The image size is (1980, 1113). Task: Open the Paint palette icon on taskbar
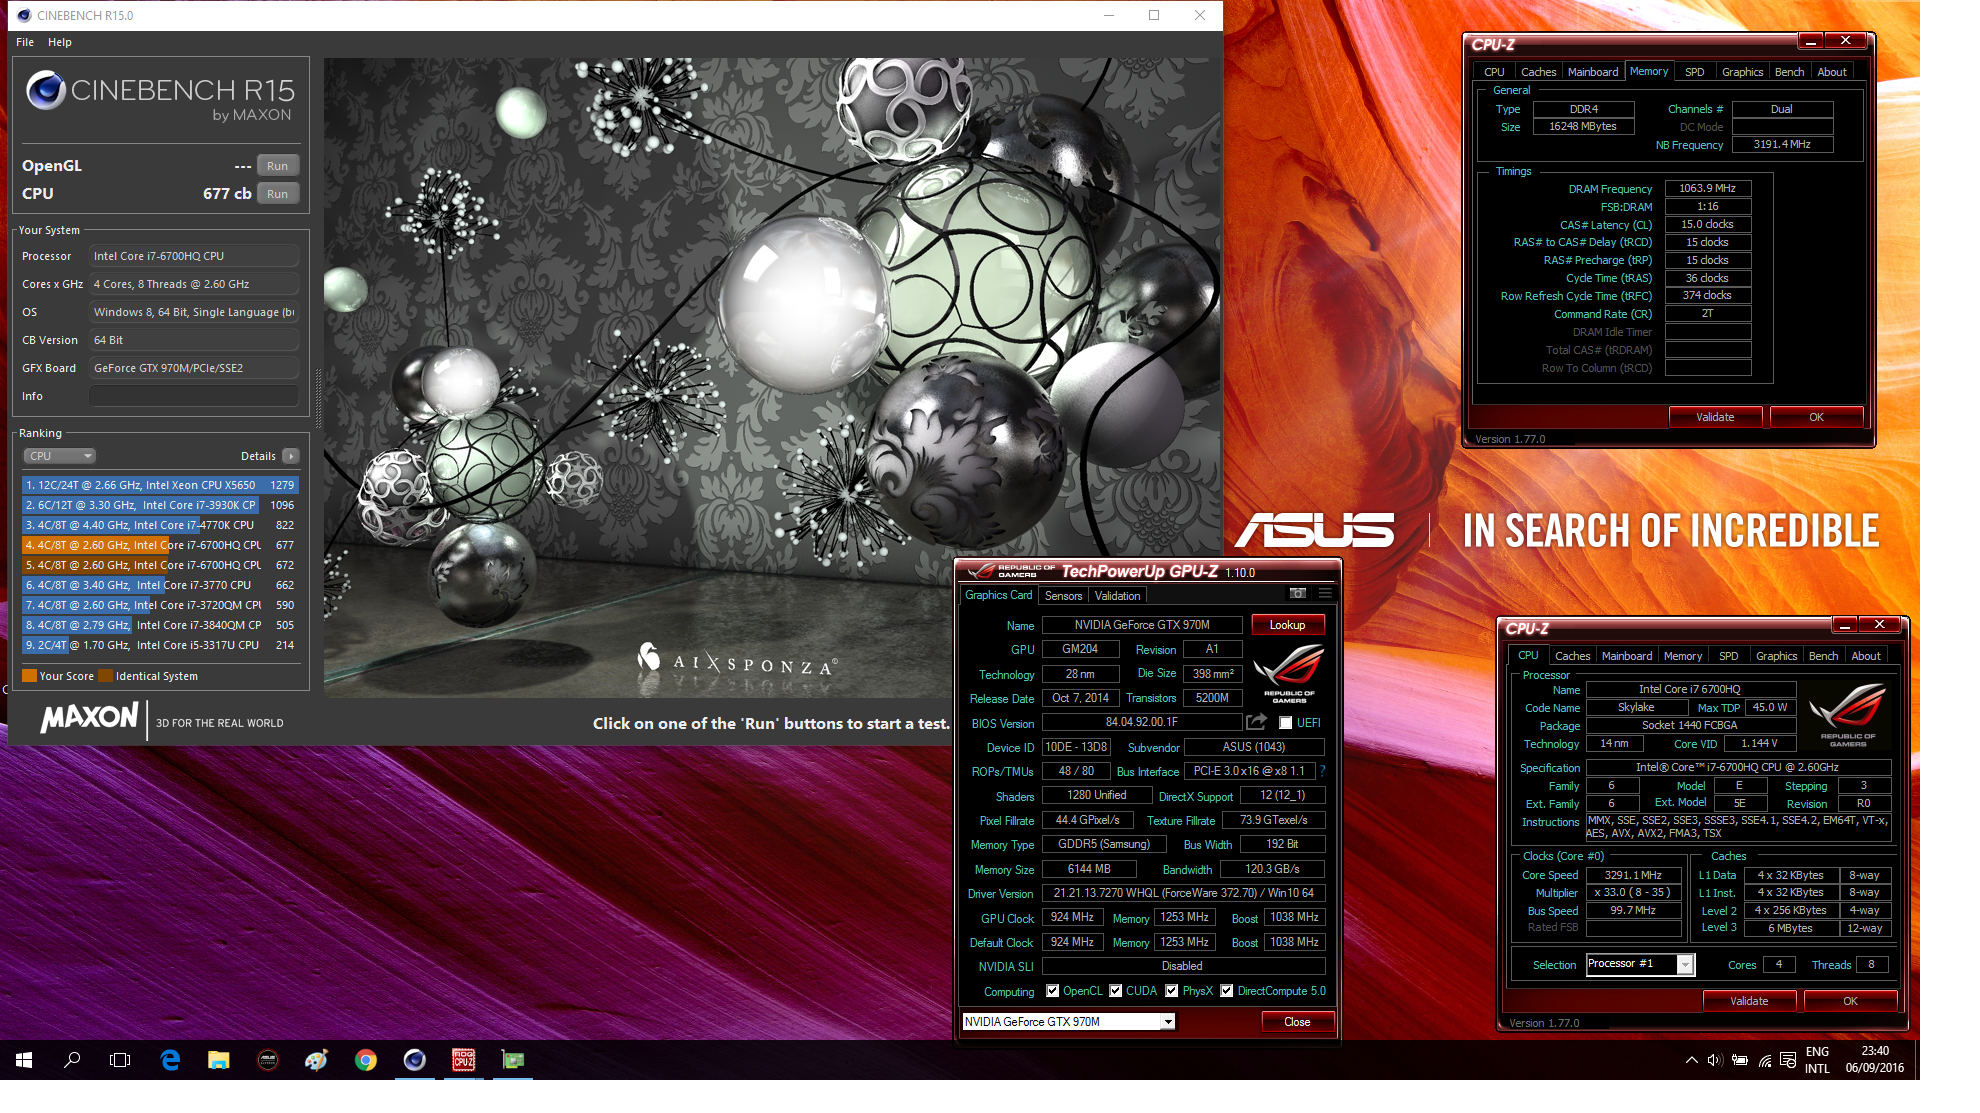click(316, 1060)
